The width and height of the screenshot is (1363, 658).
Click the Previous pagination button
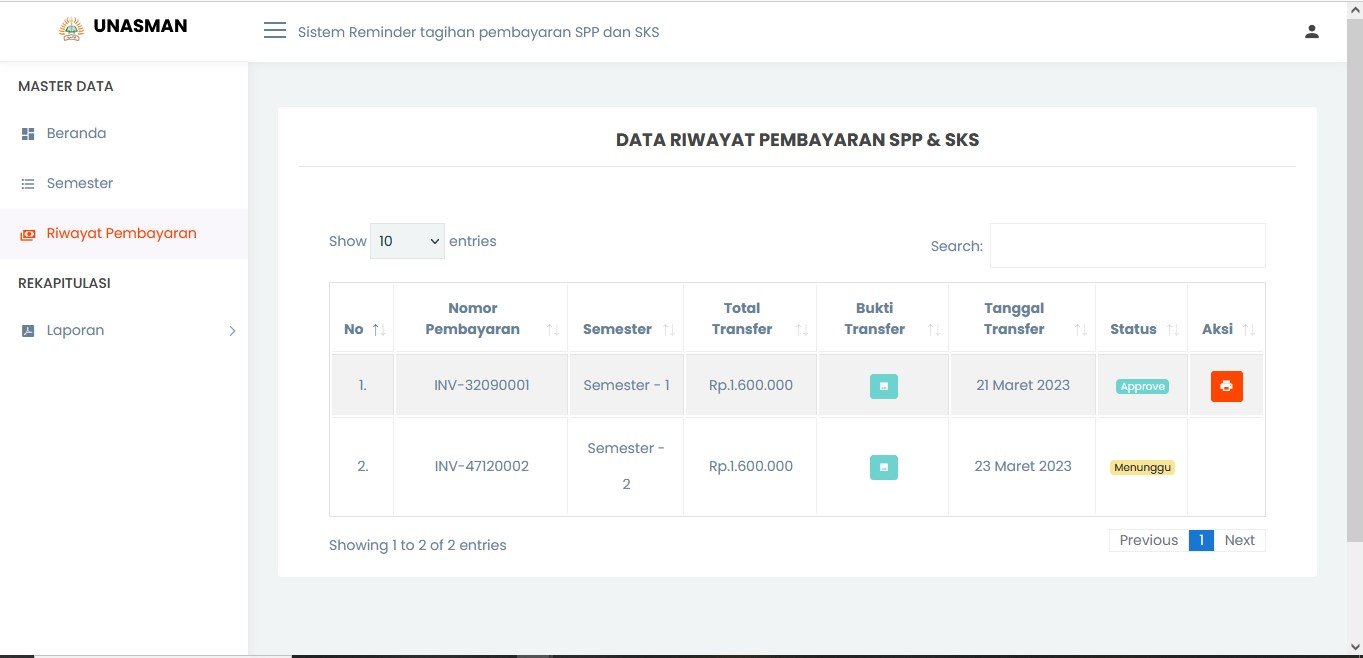[1148, 540]
